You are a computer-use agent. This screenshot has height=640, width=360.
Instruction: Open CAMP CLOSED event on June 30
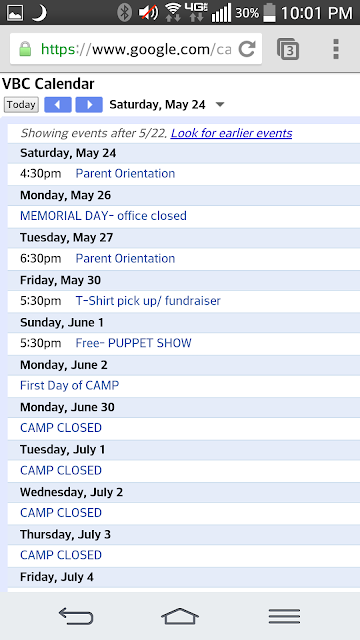(x=61, y=428)
